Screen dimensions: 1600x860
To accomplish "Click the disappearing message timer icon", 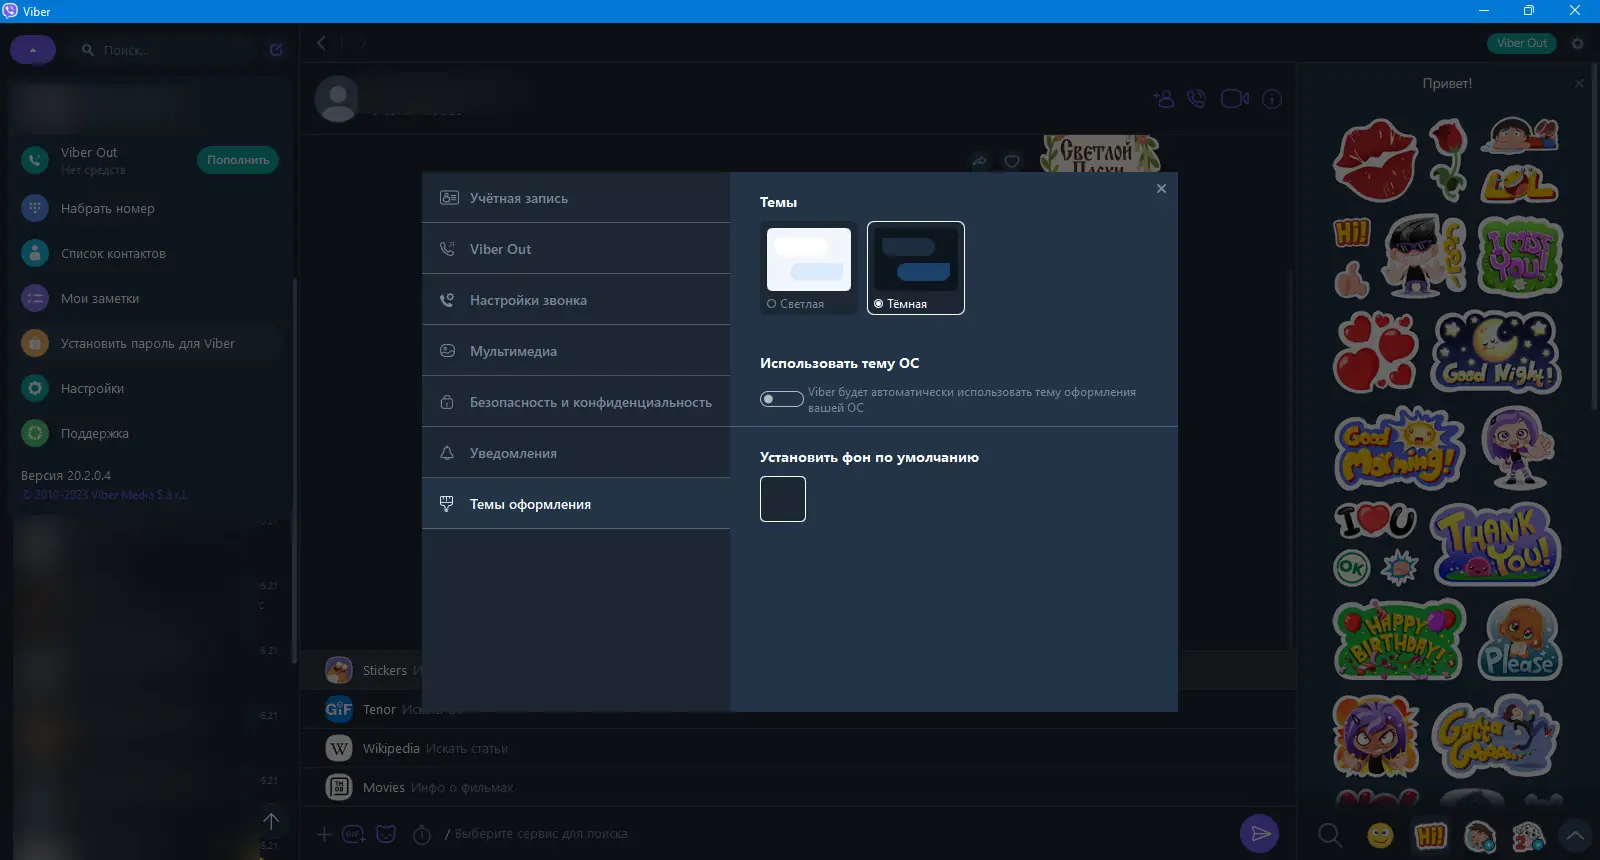I will (x=422, y=834).
